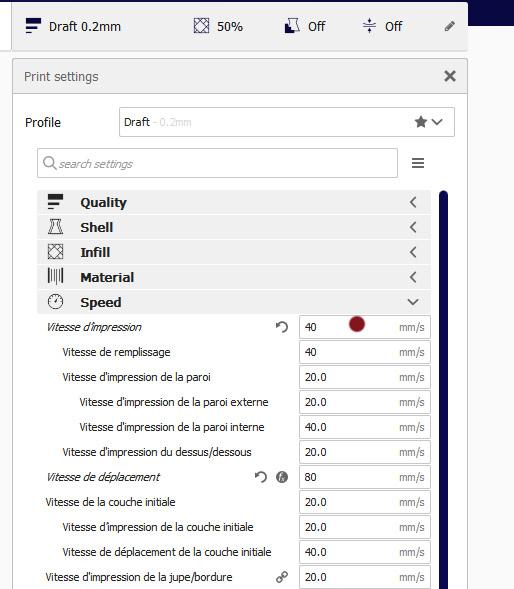Edit Vitesse de la couche initiale value
This screenshot has height=589, width=514.
[364, 502]
